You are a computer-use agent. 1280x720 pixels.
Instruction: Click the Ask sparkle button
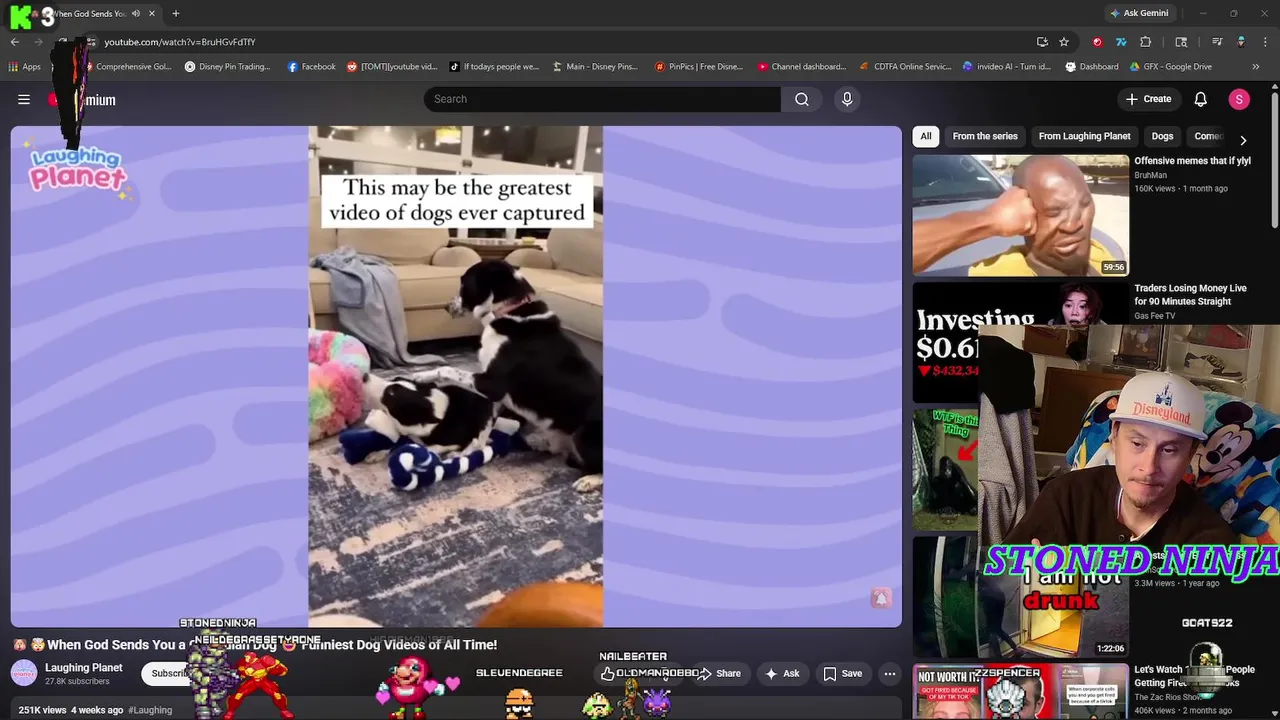[782, 674]
